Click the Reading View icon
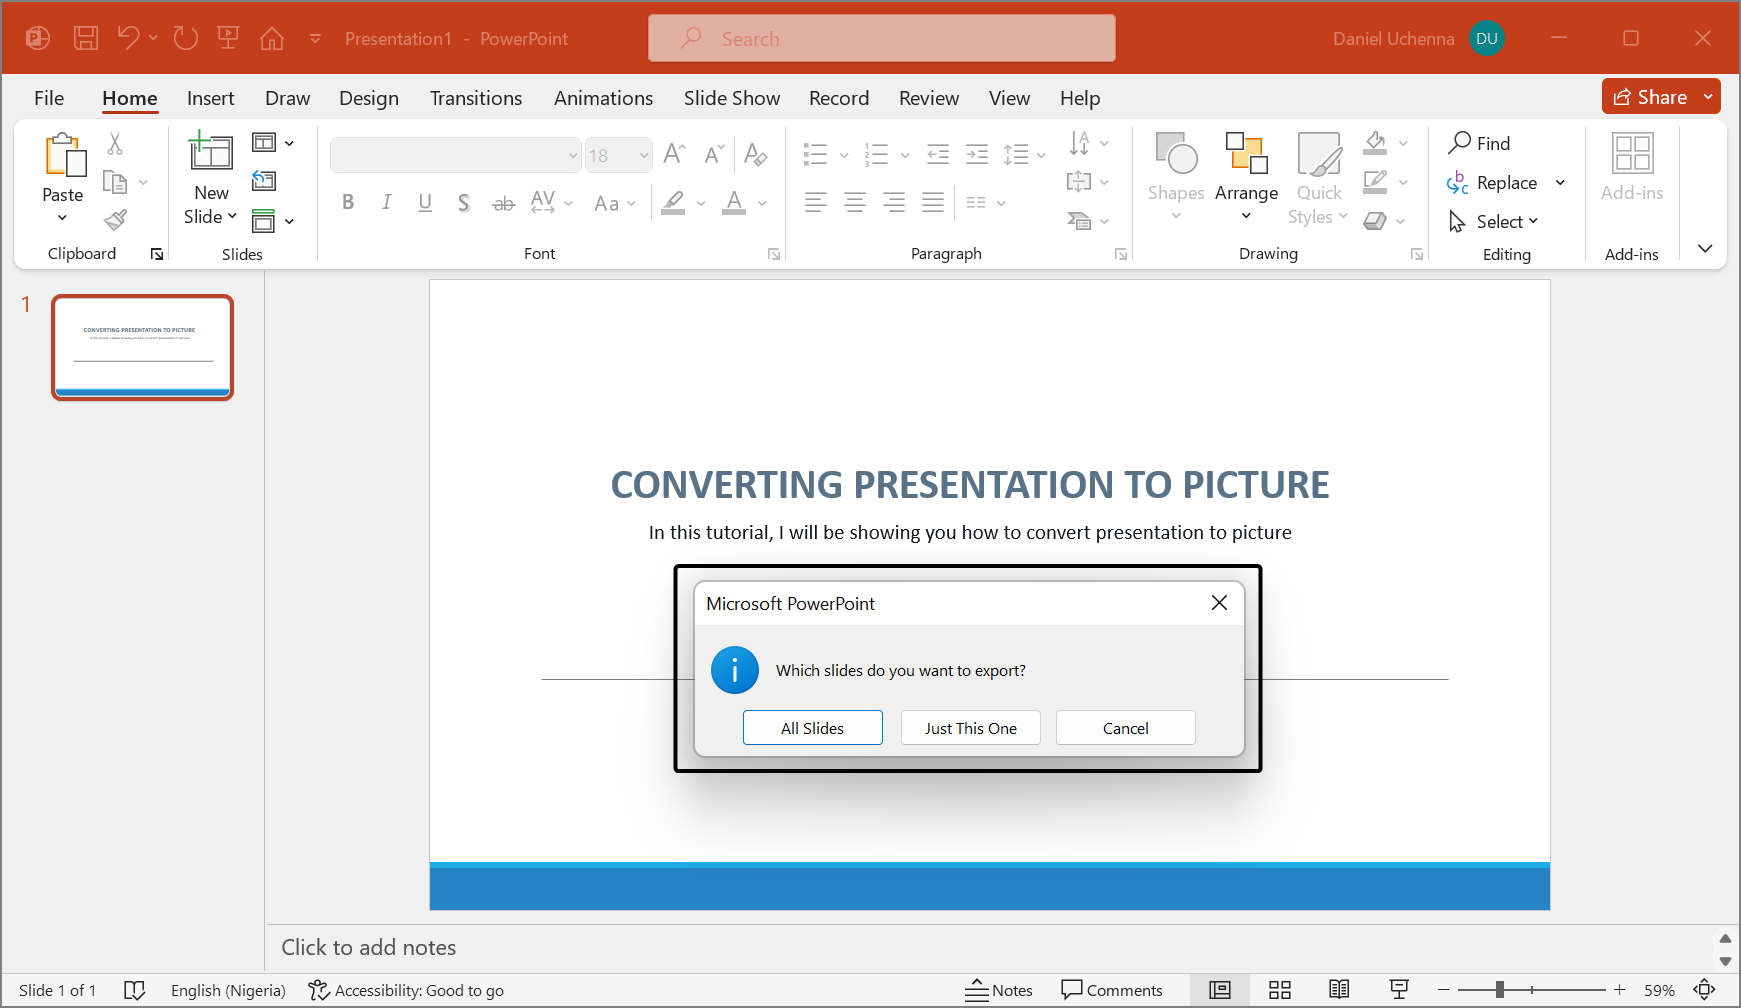Screen dimensions: 1741x1008 [x=1339, y=990]
